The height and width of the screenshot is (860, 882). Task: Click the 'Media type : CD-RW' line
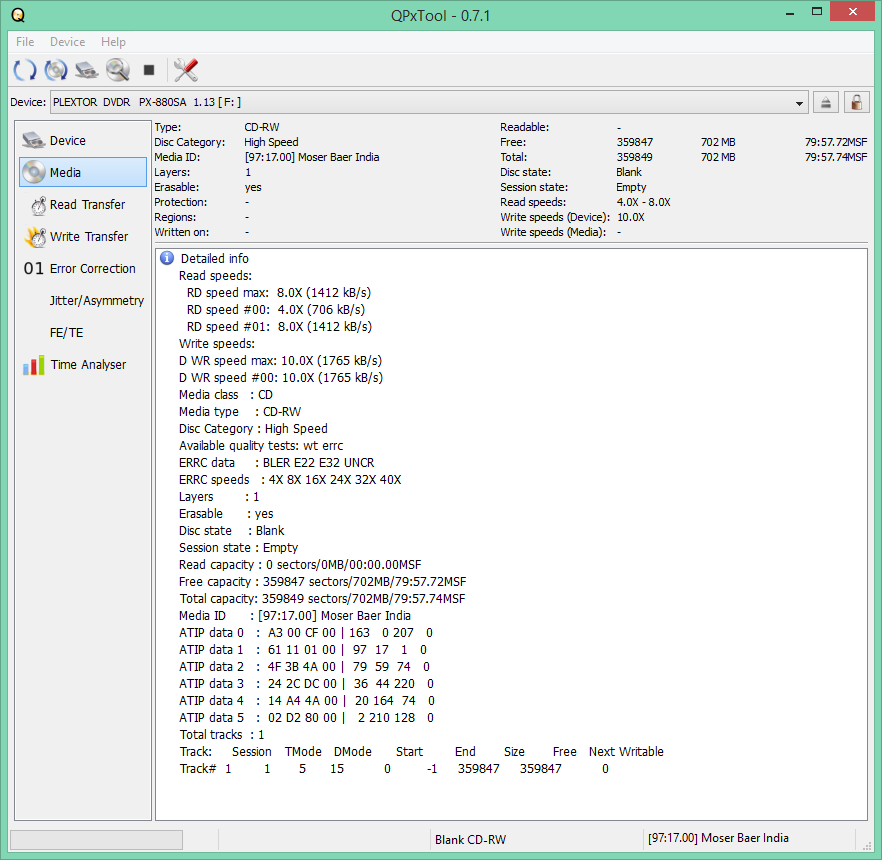pyautogui.click(x=240, y=412)
